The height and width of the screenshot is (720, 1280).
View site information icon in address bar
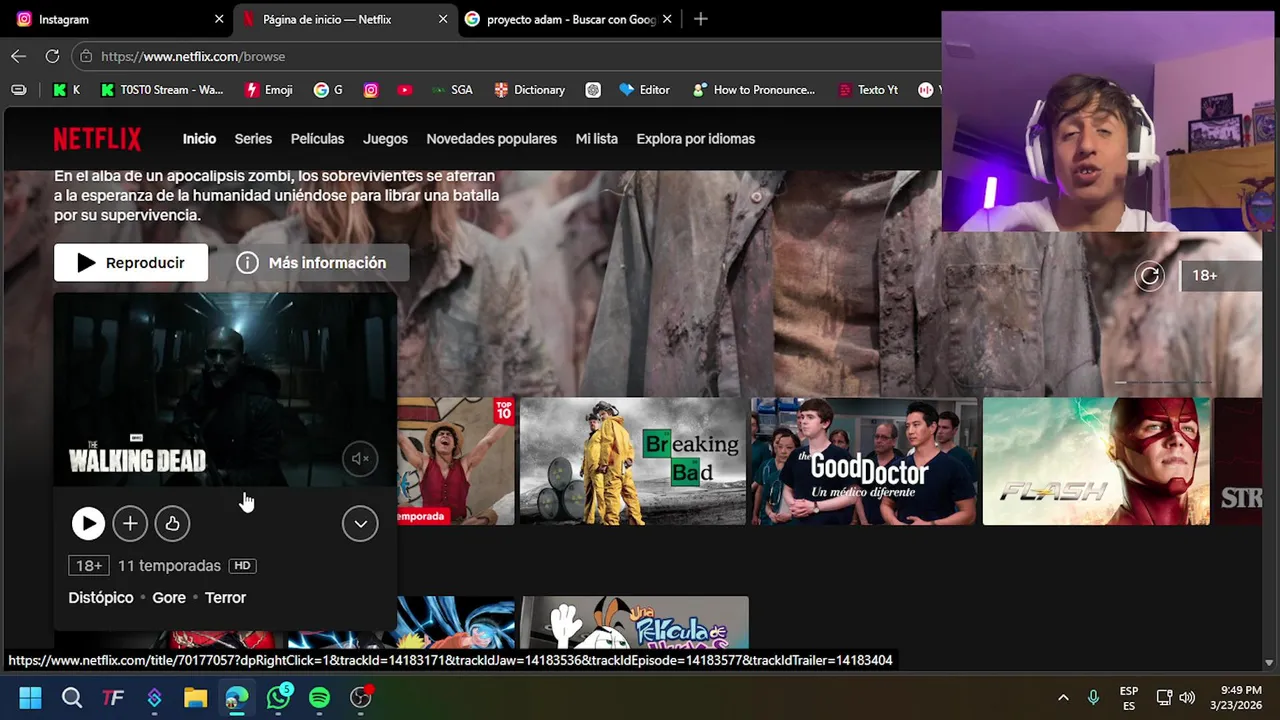(86, 56)
